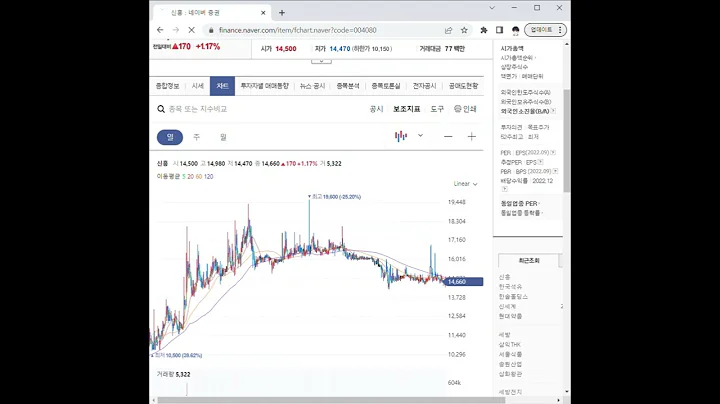
Task: Open the 시세 tab
Action: coord(197,86)
